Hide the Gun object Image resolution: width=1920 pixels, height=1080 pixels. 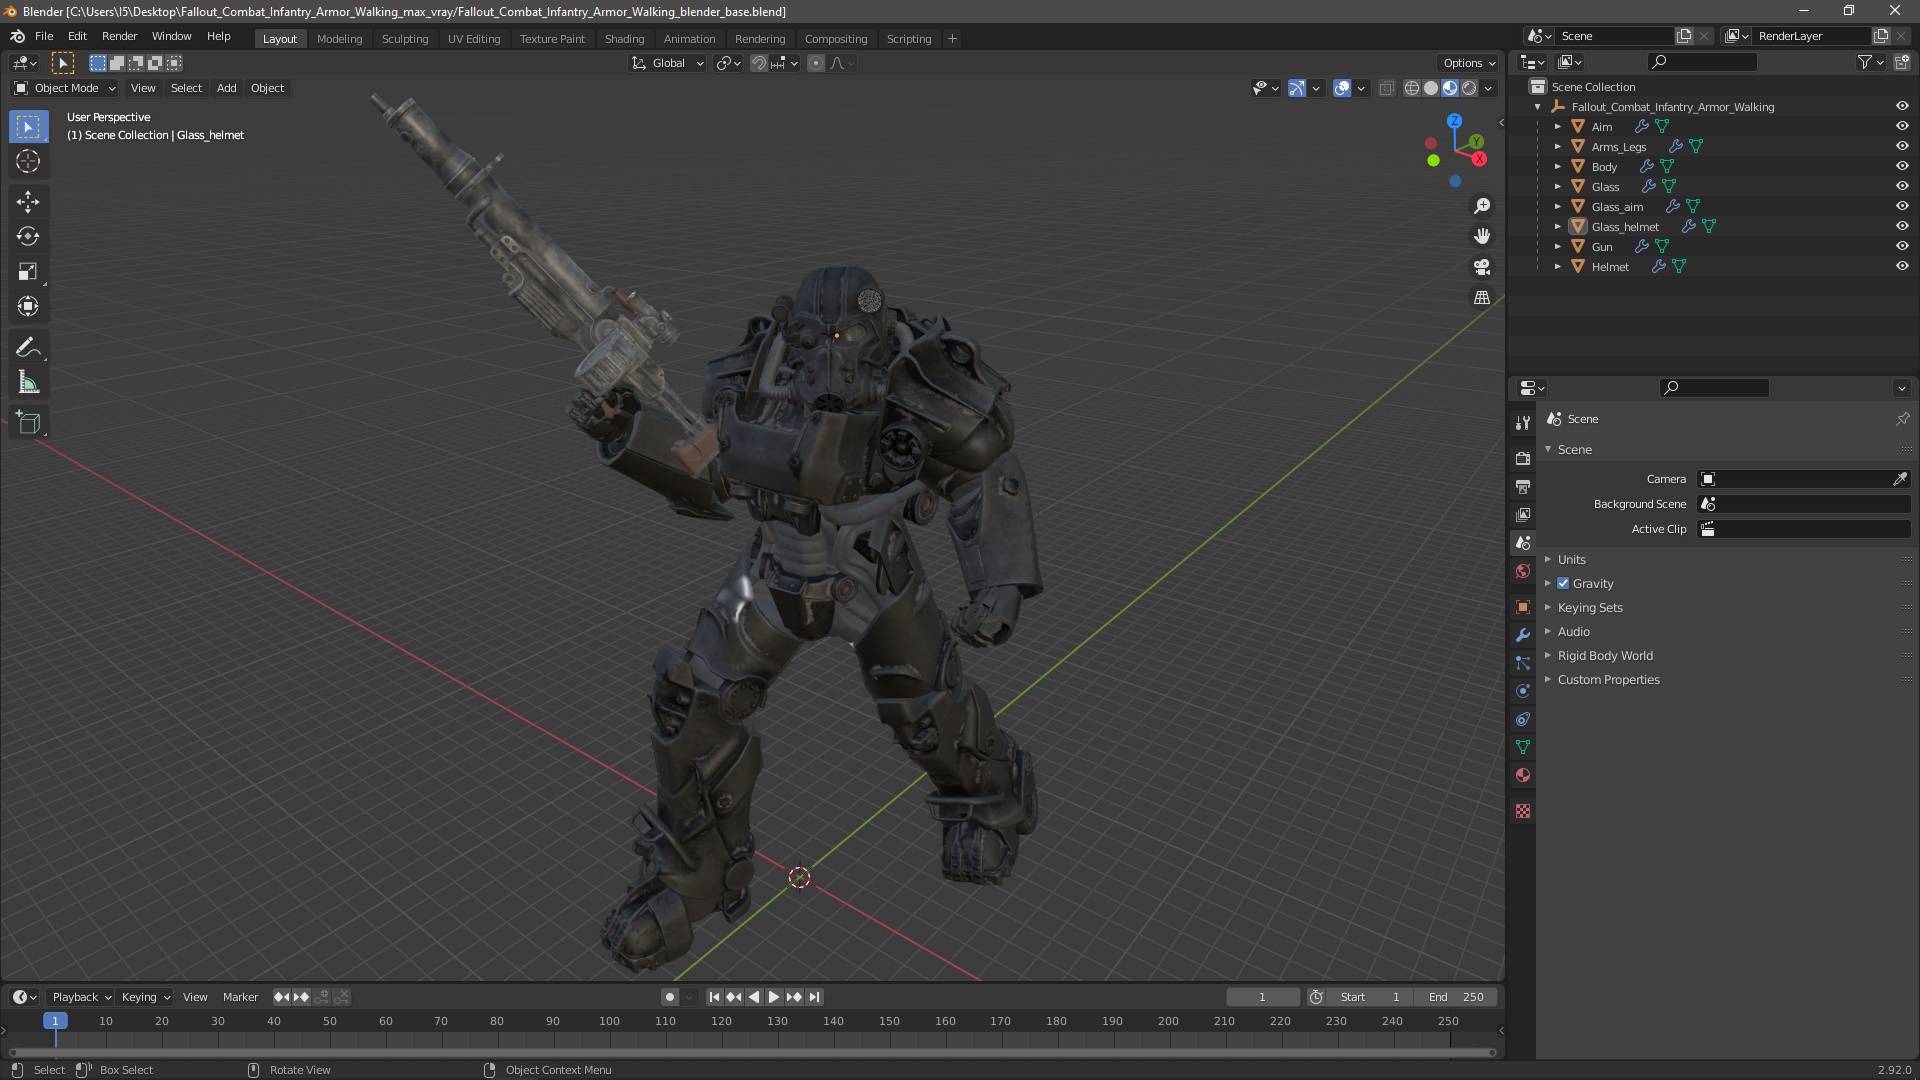pos(1902,246)
